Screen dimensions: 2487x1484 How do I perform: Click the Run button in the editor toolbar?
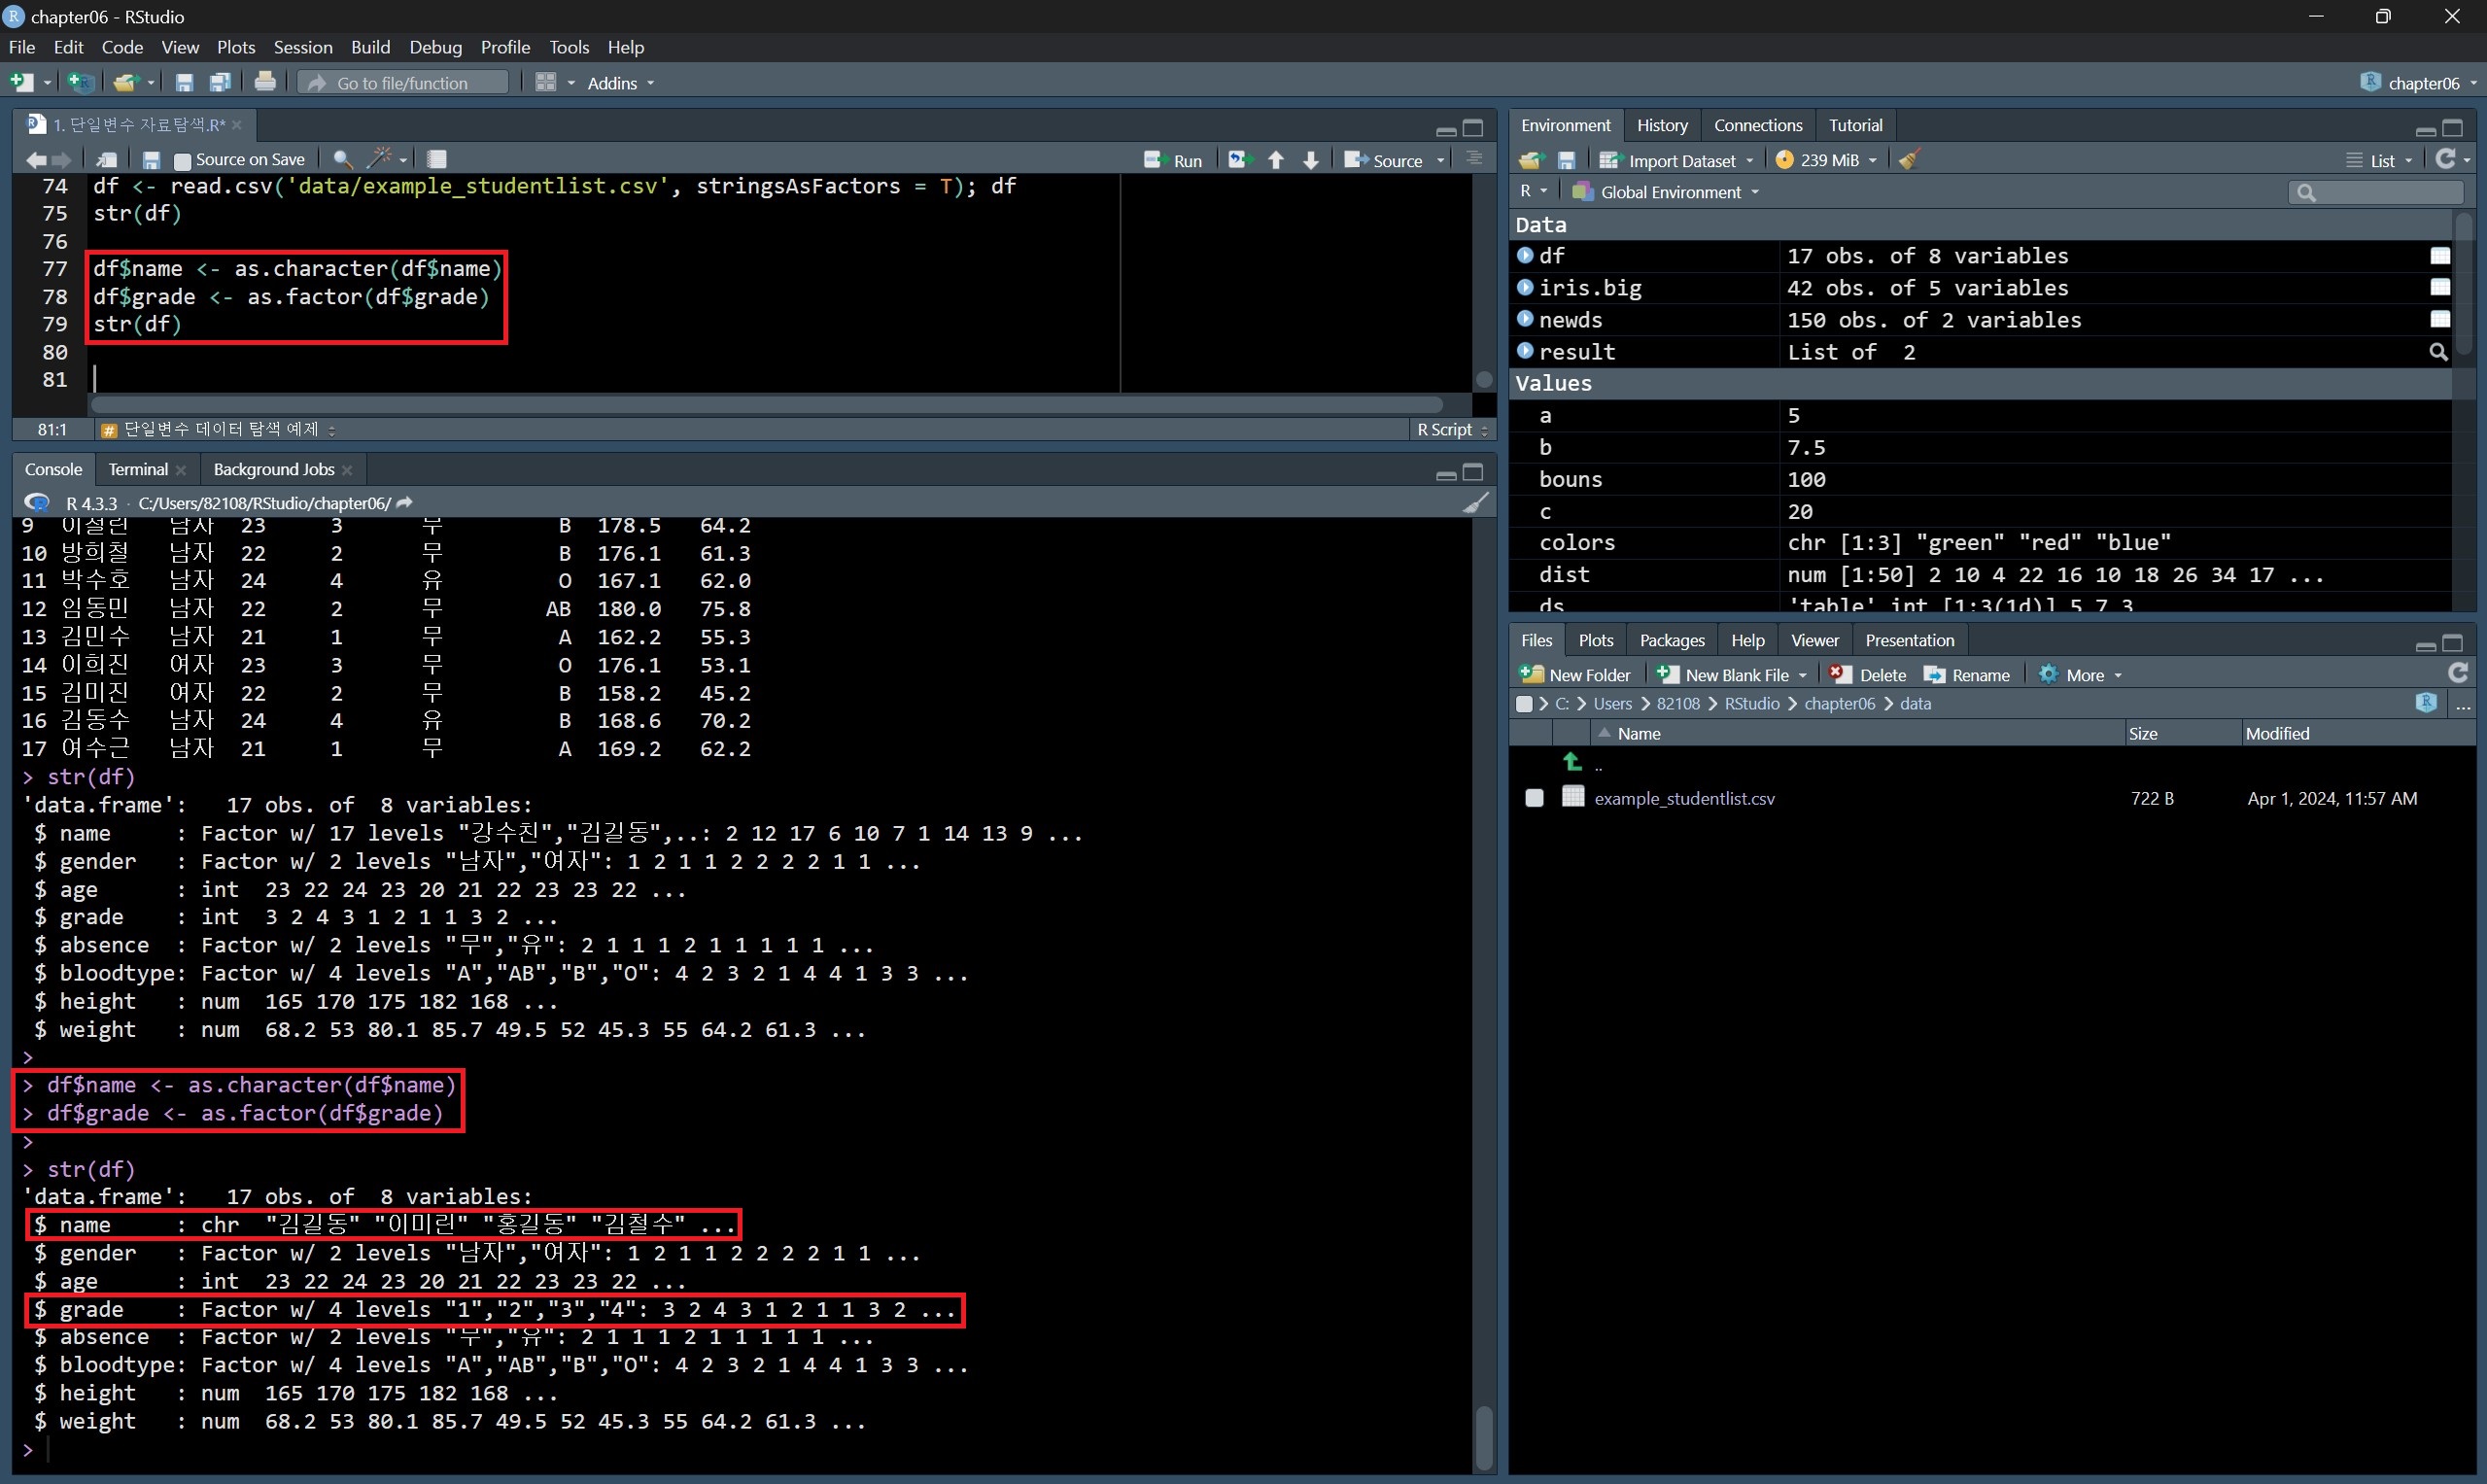pos(1174,160)
